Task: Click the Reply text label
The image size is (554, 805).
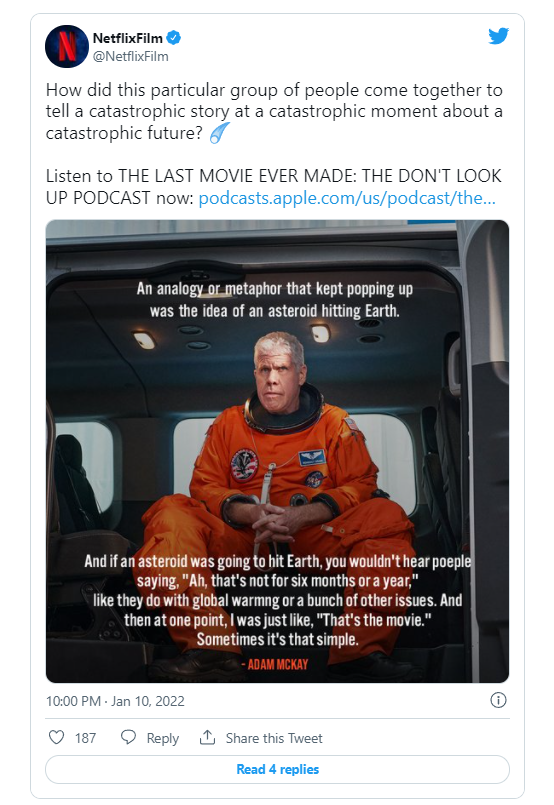Action: [163, 738]
